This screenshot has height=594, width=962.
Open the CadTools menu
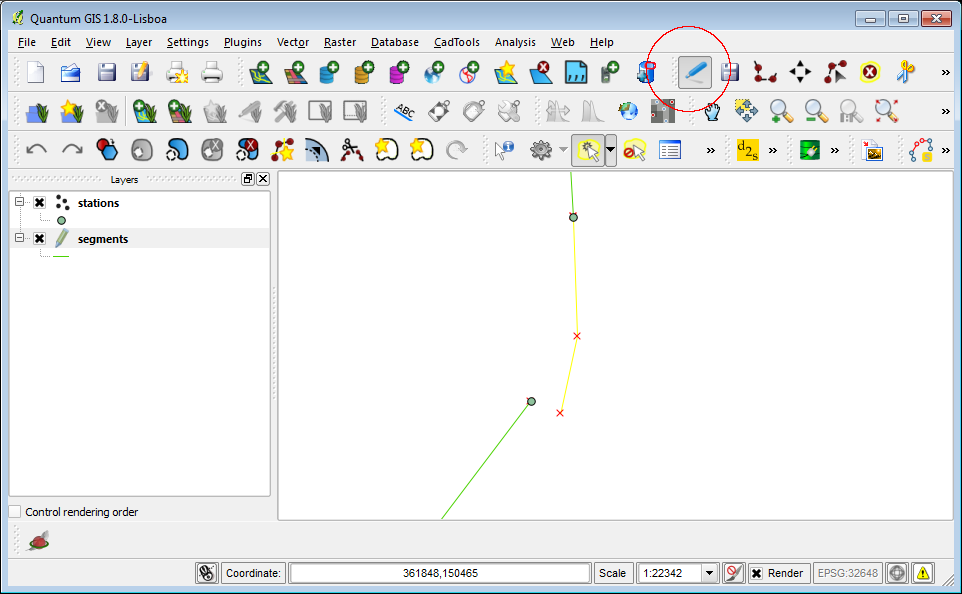(x=456, y=42)
